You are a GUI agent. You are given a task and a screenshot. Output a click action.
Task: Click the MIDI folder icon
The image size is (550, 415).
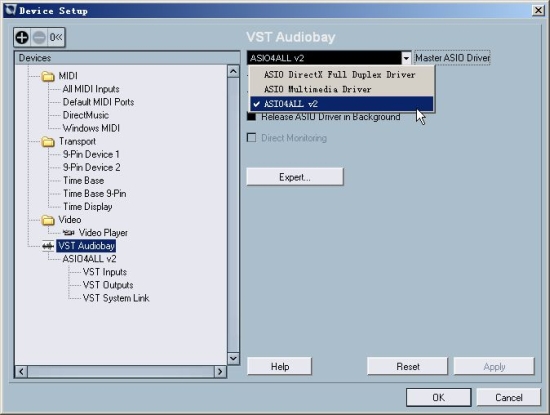pos(48,76)
